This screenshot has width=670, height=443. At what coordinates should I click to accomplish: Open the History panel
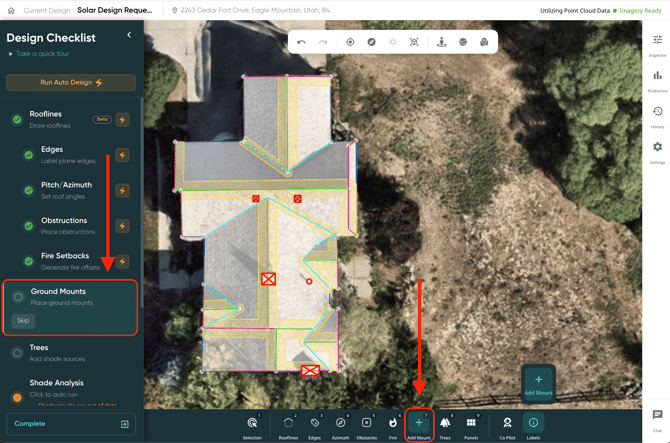tap(657, 116)
